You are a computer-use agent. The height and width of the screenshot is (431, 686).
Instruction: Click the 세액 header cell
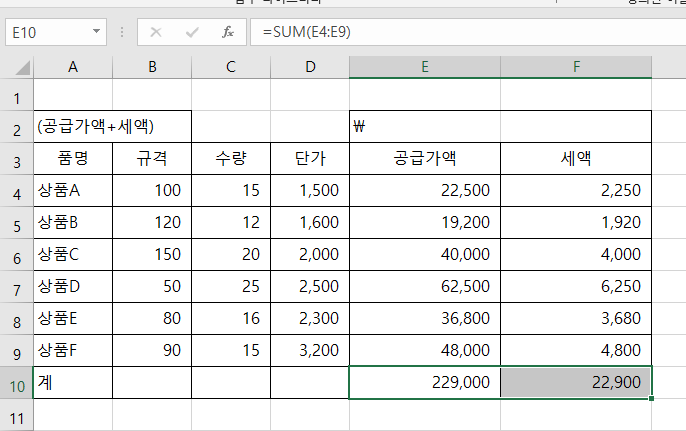click(576, 158)
